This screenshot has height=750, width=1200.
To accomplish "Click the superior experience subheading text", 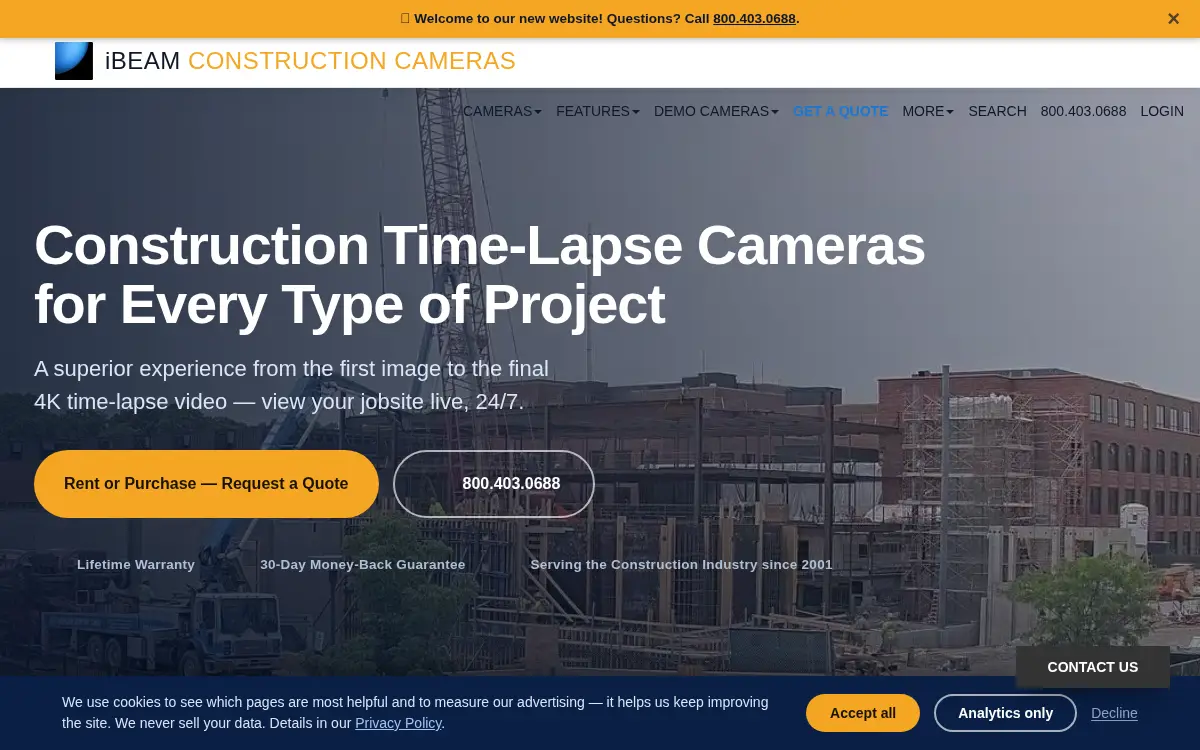I will tap(291, 385).
